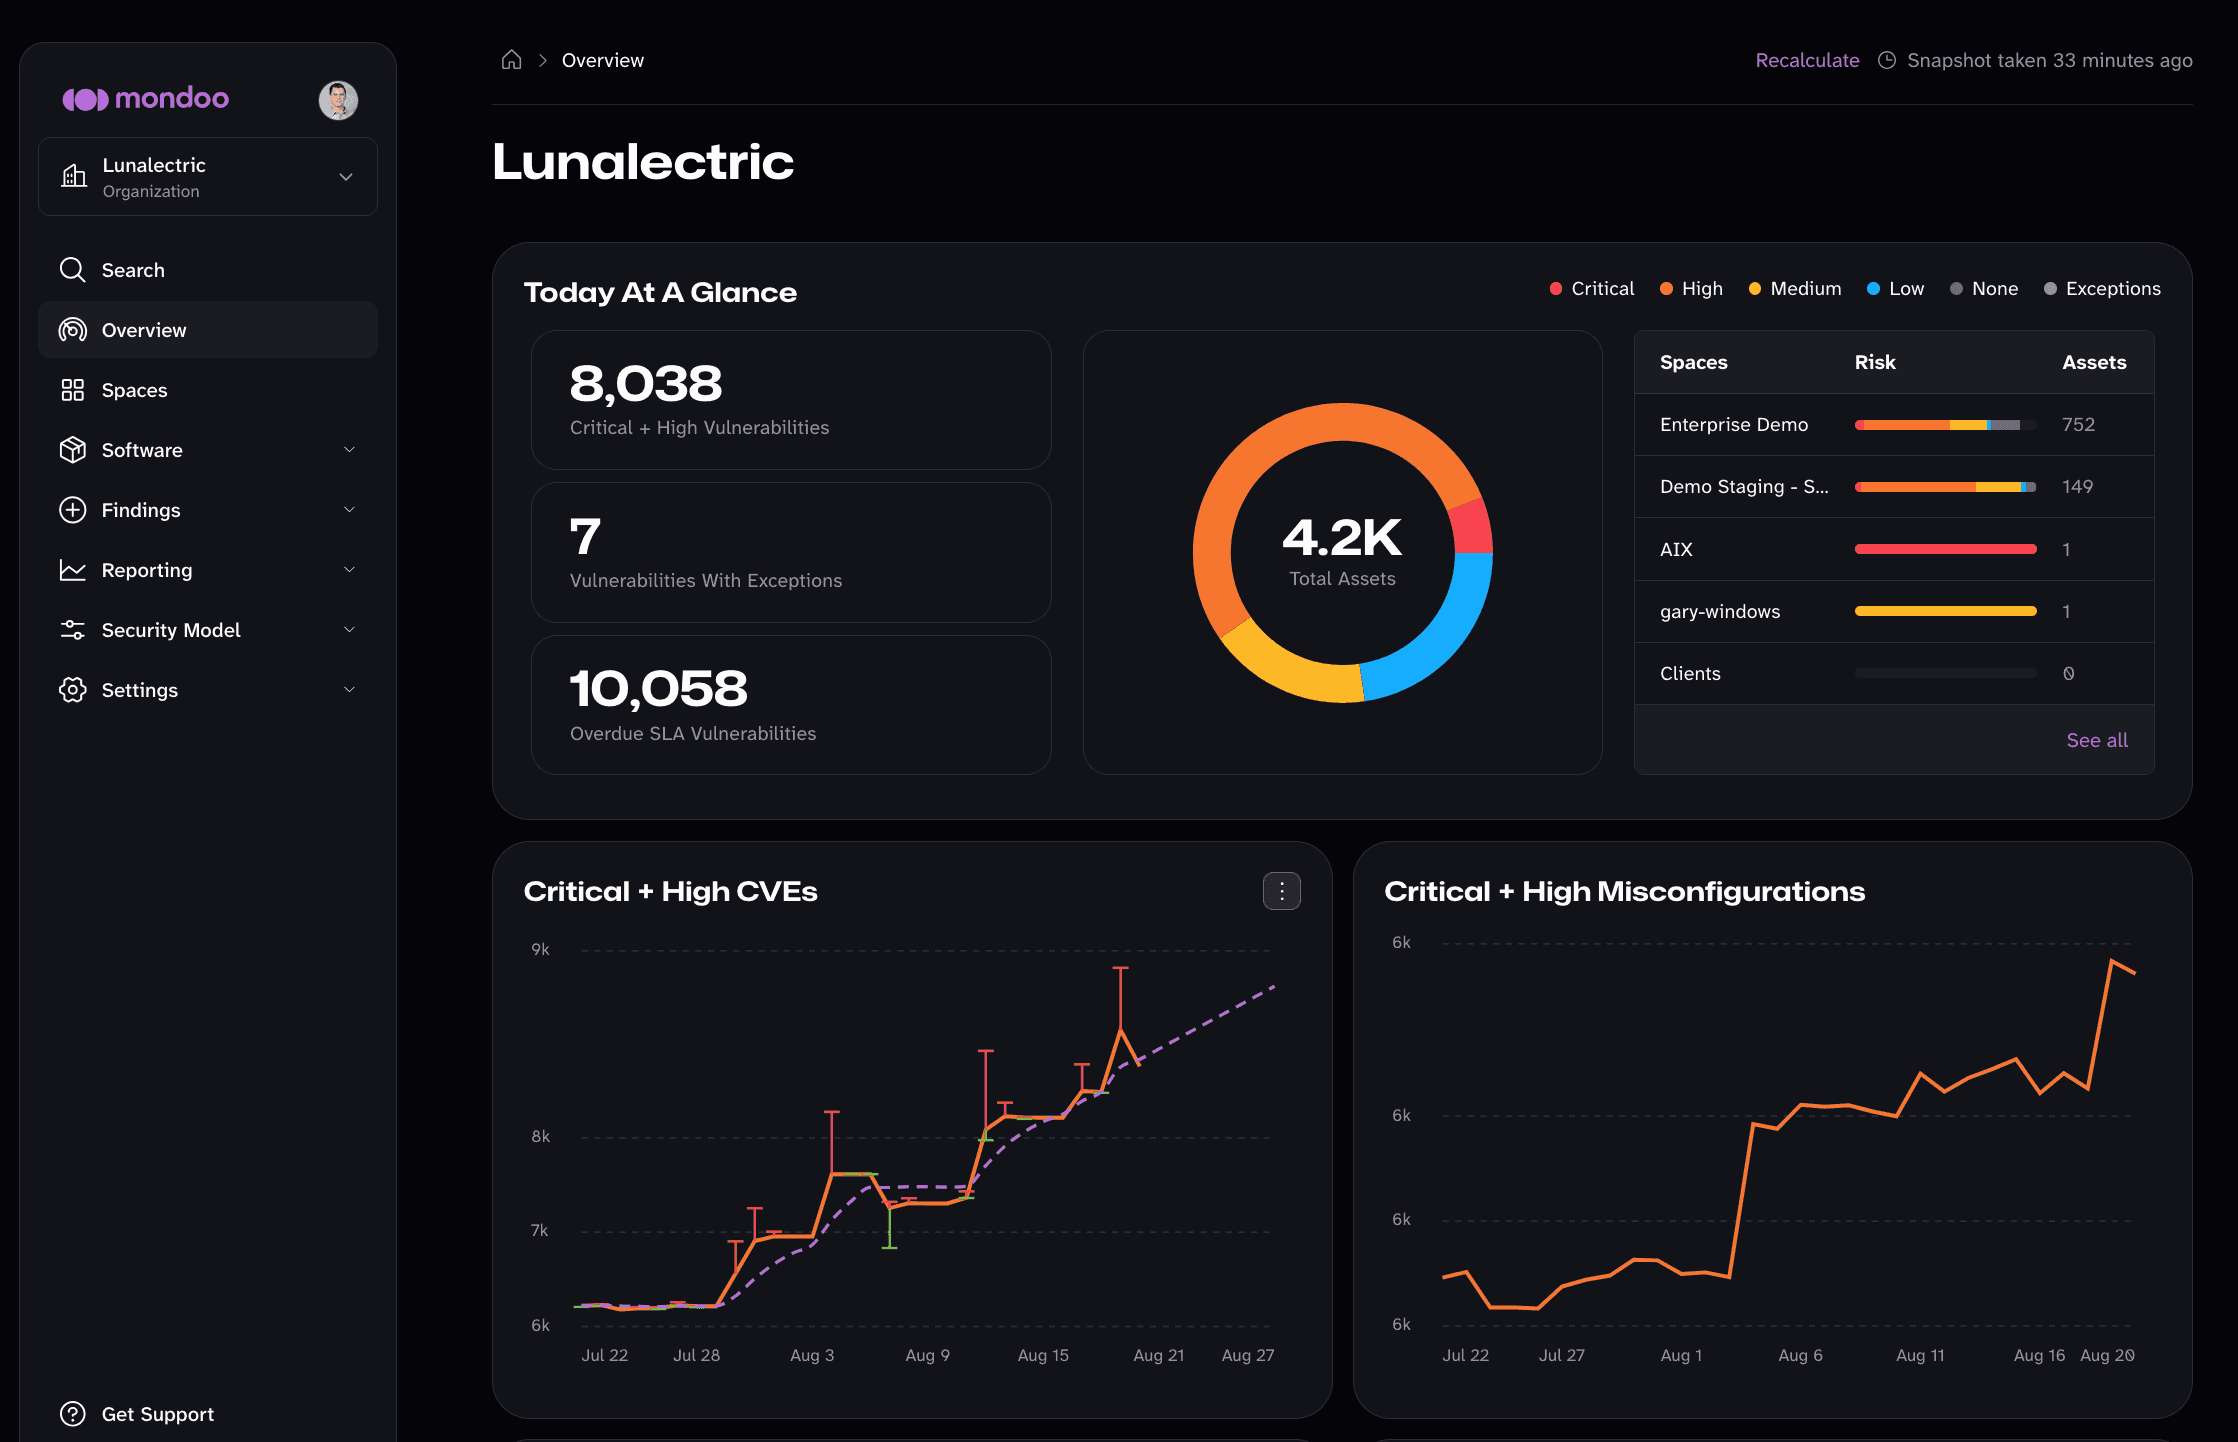Click the AIX red risk bar
This screenshot has height=1442, width=2238.
coord(1945,549)
